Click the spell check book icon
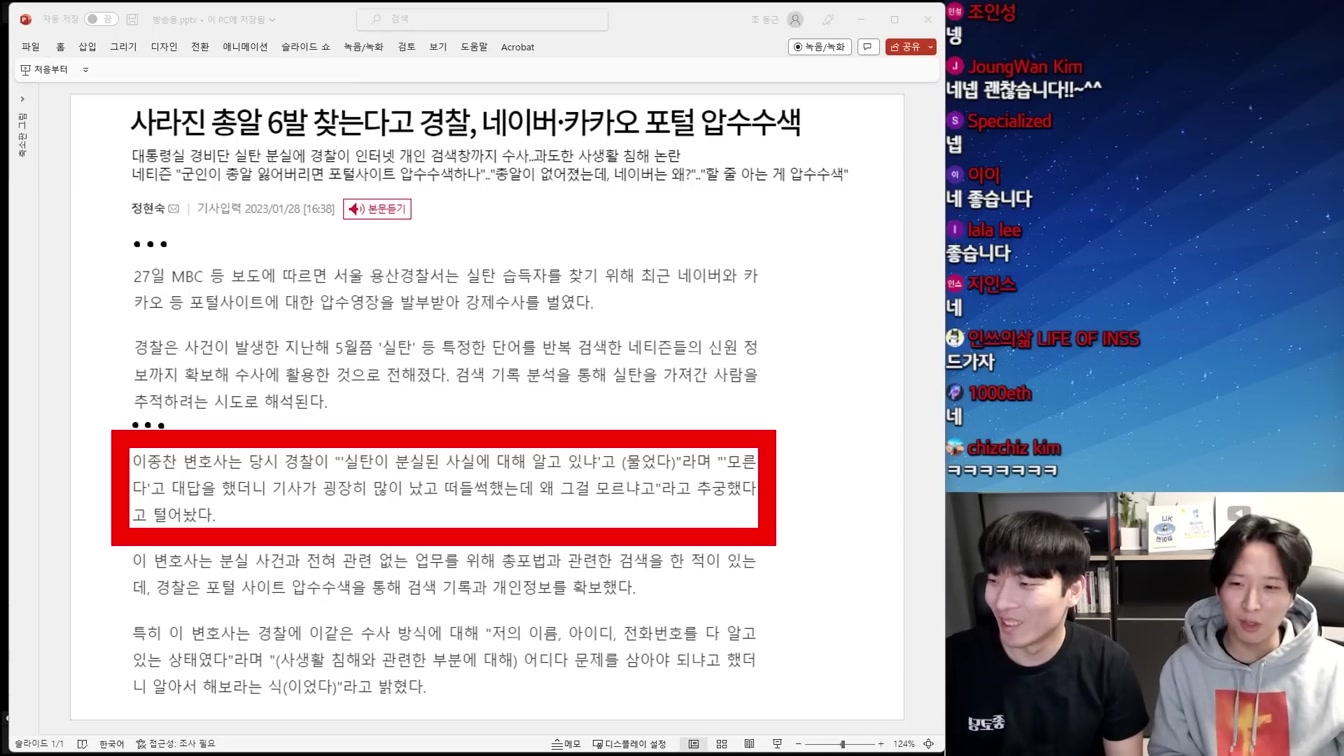Image resolution: width=1344 pixels, height=756 pixels. [x=82, y=744]
